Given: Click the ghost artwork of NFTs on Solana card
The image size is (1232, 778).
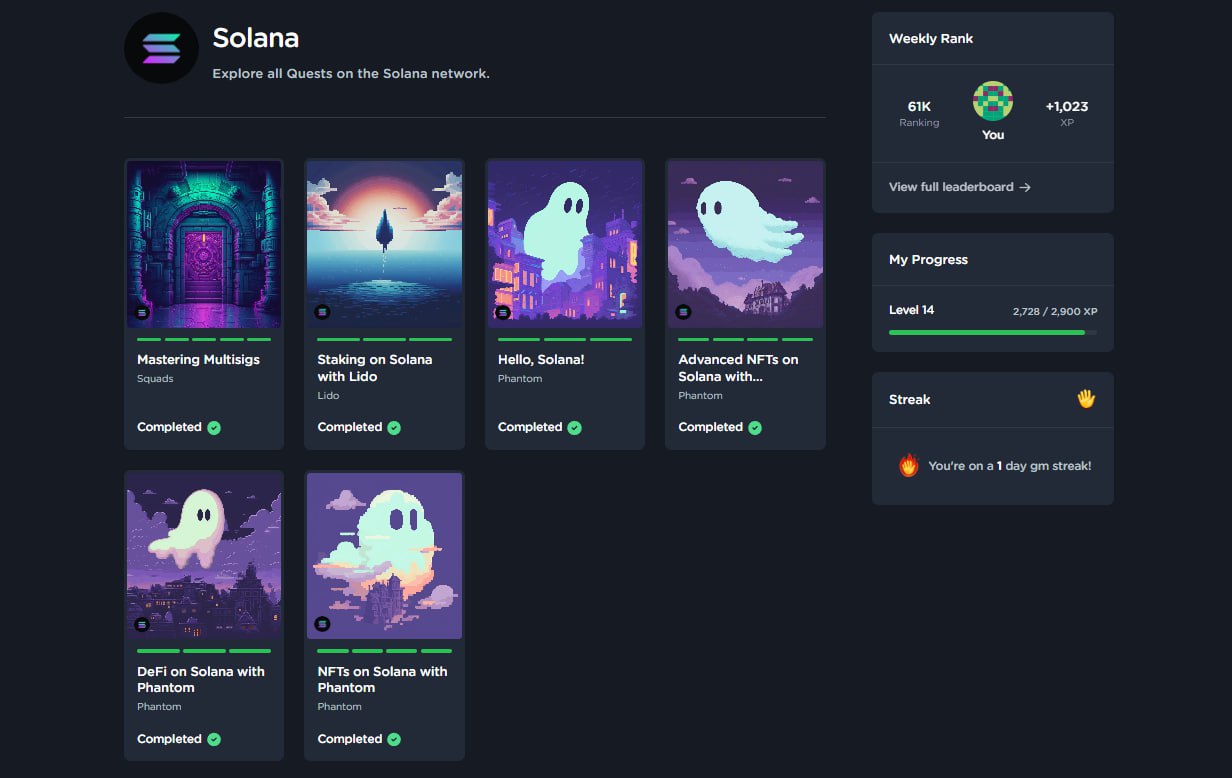Looking at the screenshot, I should click(384, 556).
